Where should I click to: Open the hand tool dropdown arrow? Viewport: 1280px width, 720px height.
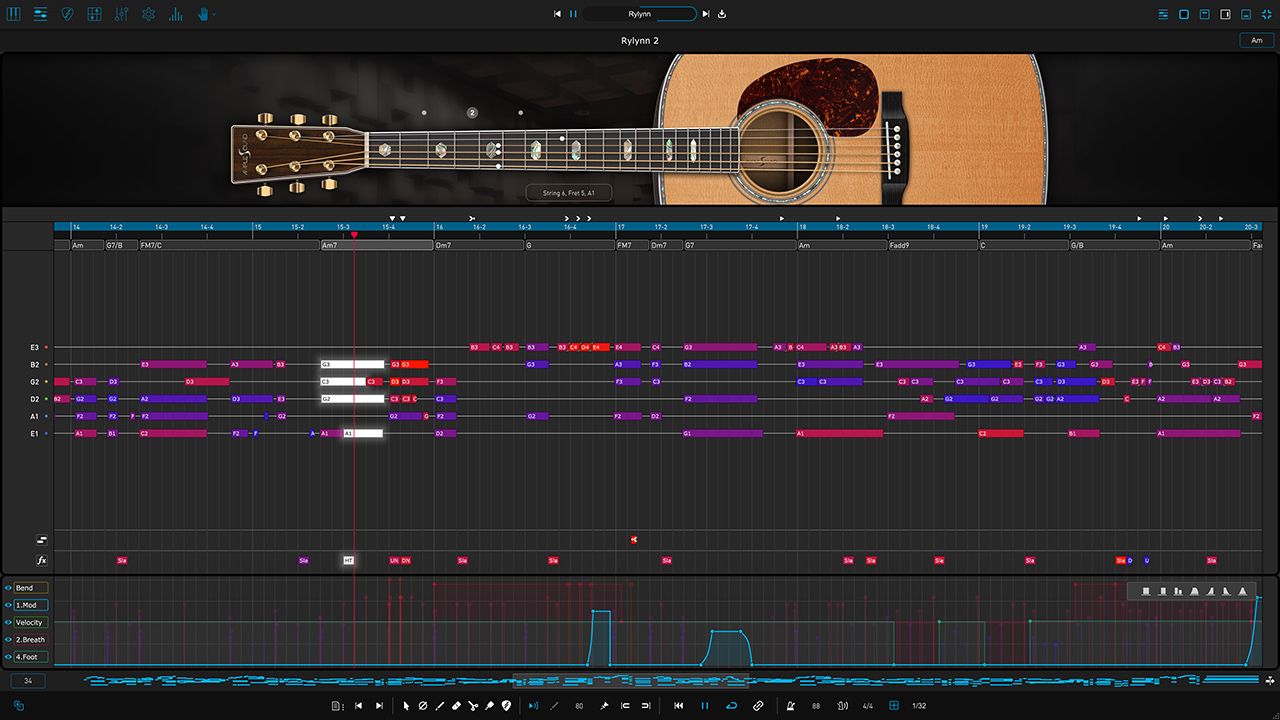pos(214,14)
